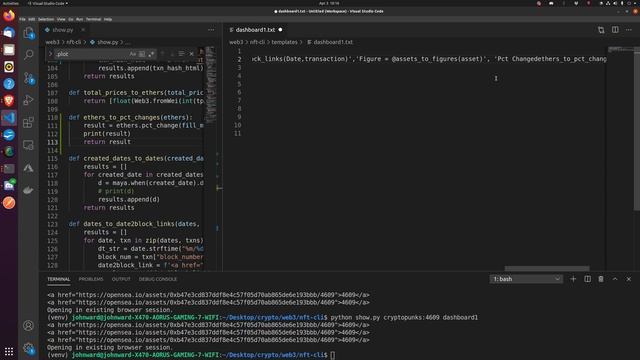Open more actions for the show.py editor group
Image resolution: width=640 pixels, height=360 pixels.
211,30
